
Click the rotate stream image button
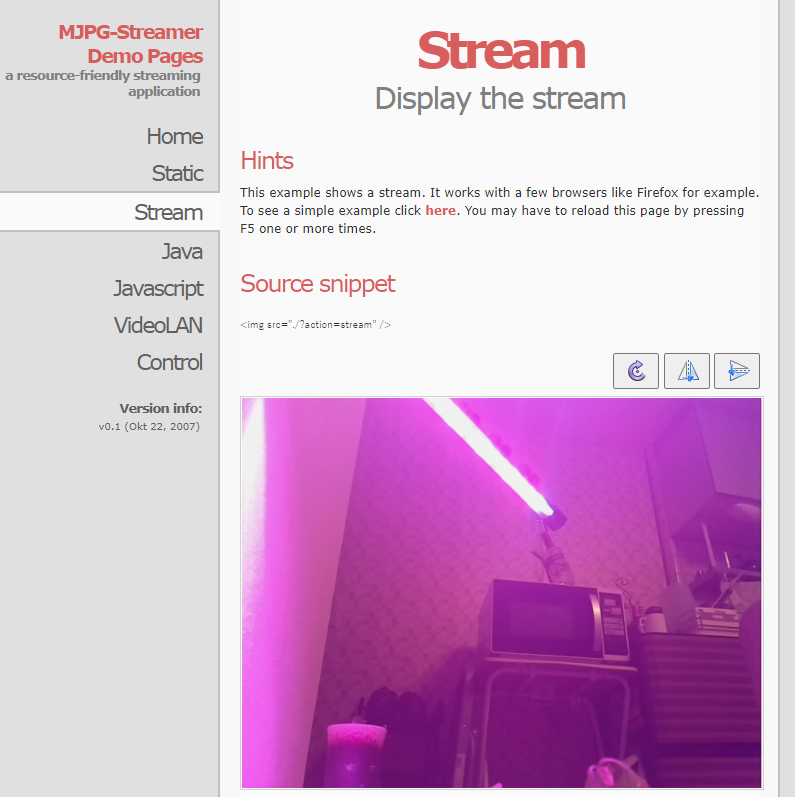(635, 371)
